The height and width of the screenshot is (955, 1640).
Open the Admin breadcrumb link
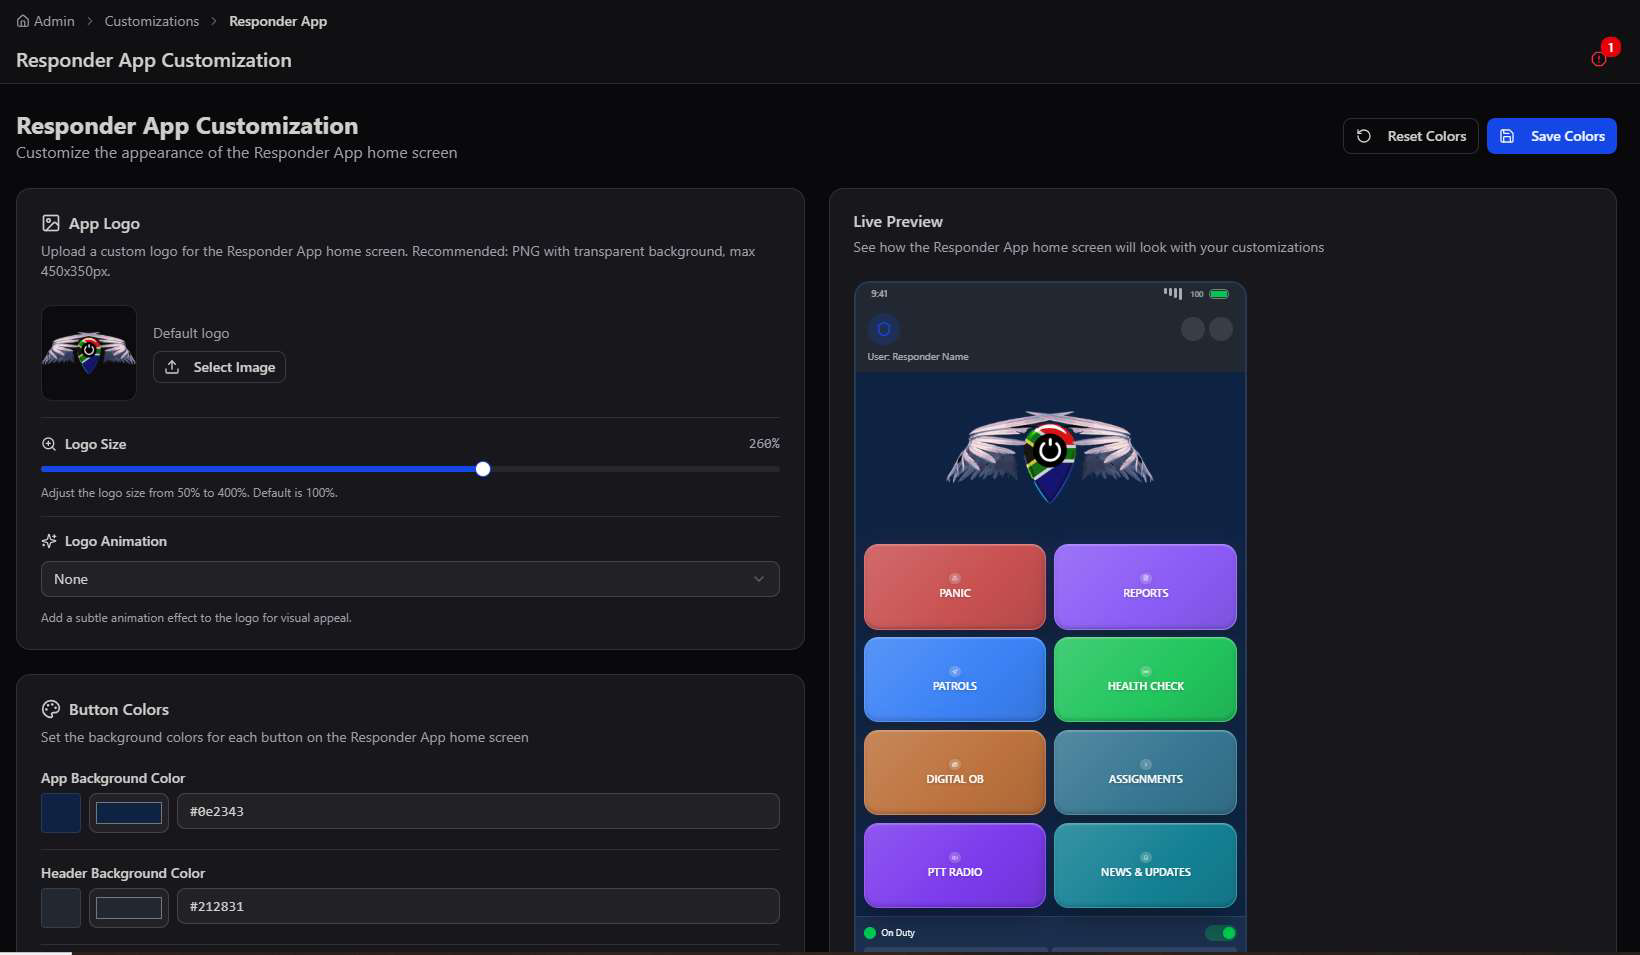[54, 21]
